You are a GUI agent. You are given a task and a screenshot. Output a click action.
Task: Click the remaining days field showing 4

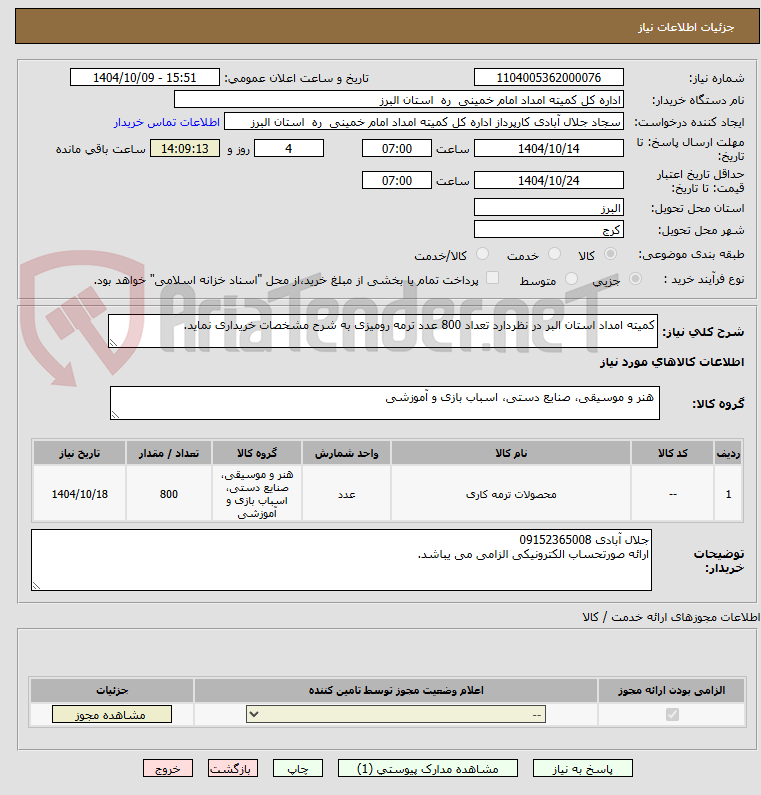click(288, 149)
